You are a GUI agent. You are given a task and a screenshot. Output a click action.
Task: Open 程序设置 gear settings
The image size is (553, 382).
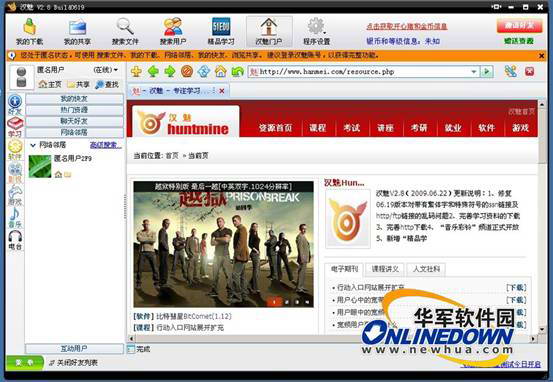[x=316, y=32]
